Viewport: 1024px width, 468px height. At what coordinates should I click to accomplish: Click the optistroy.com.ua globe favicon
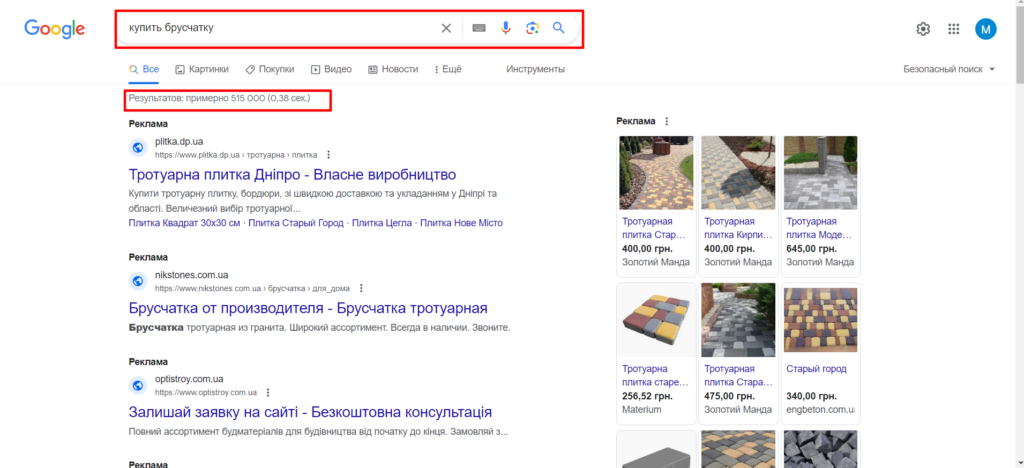tap(138, 386)
